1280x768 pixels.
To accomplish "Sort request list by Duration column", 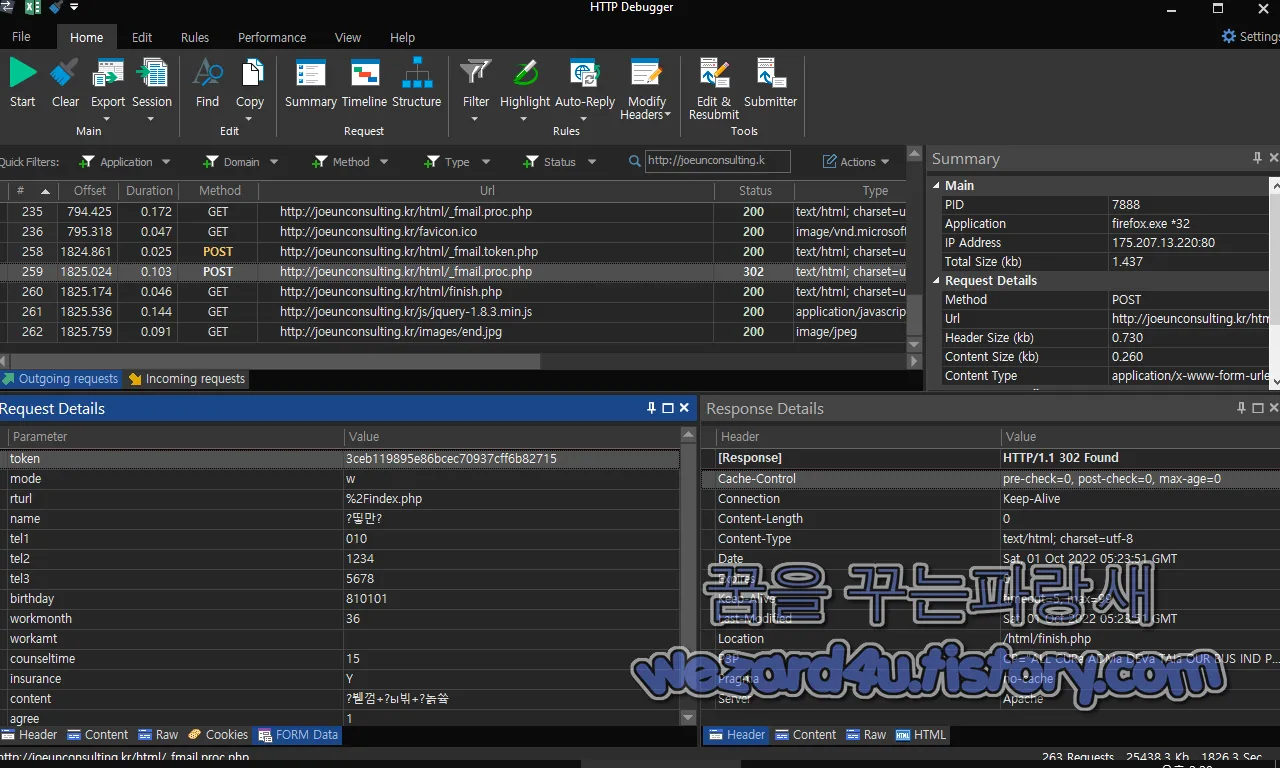I will tap(149, 190).
